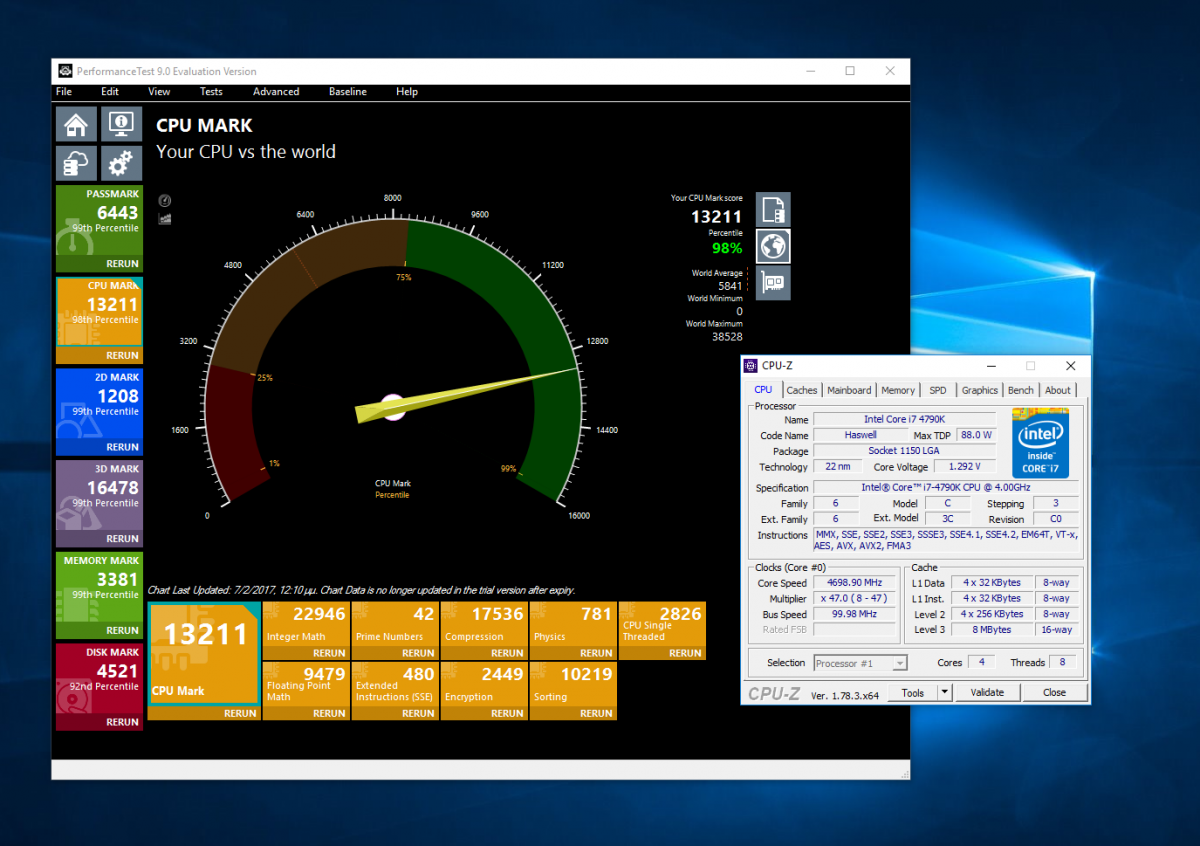Viewport: 1200px width, 846px height.
Task: Rerun the Floating Point Math test
Action: tap(329, 713)
